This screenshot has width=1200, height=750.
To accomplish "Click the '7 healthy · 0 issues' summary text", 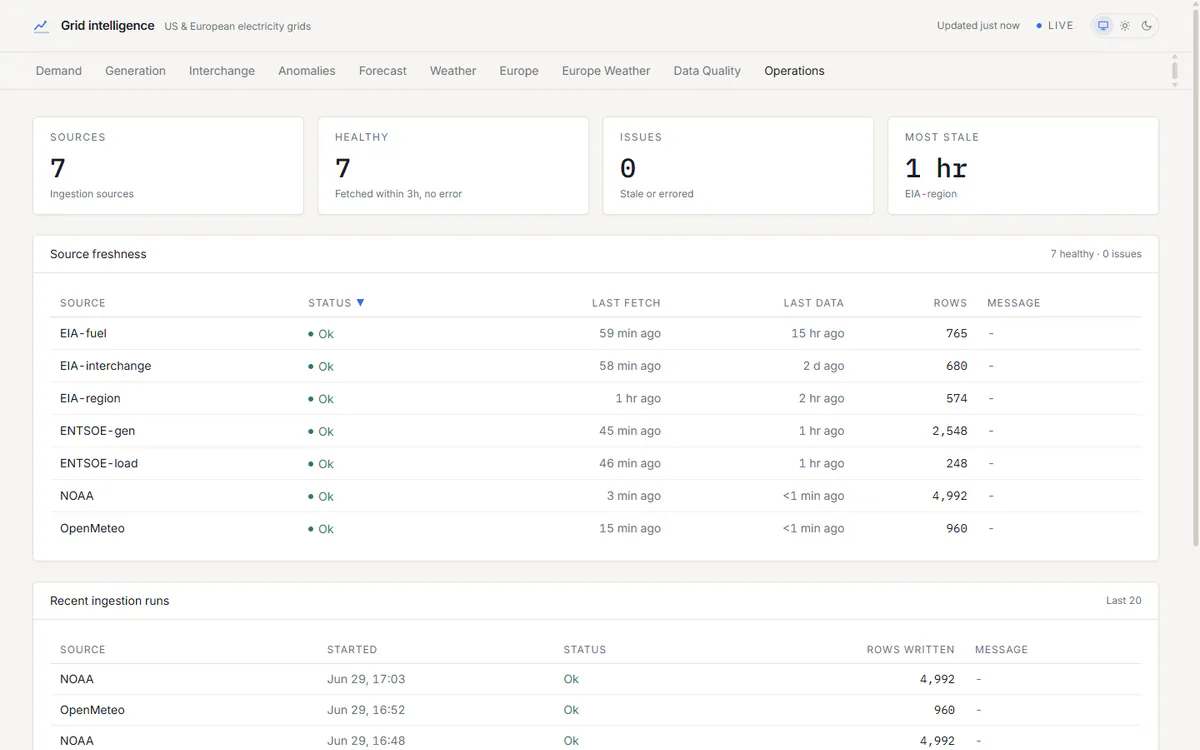I will (x=1095, y=254).
